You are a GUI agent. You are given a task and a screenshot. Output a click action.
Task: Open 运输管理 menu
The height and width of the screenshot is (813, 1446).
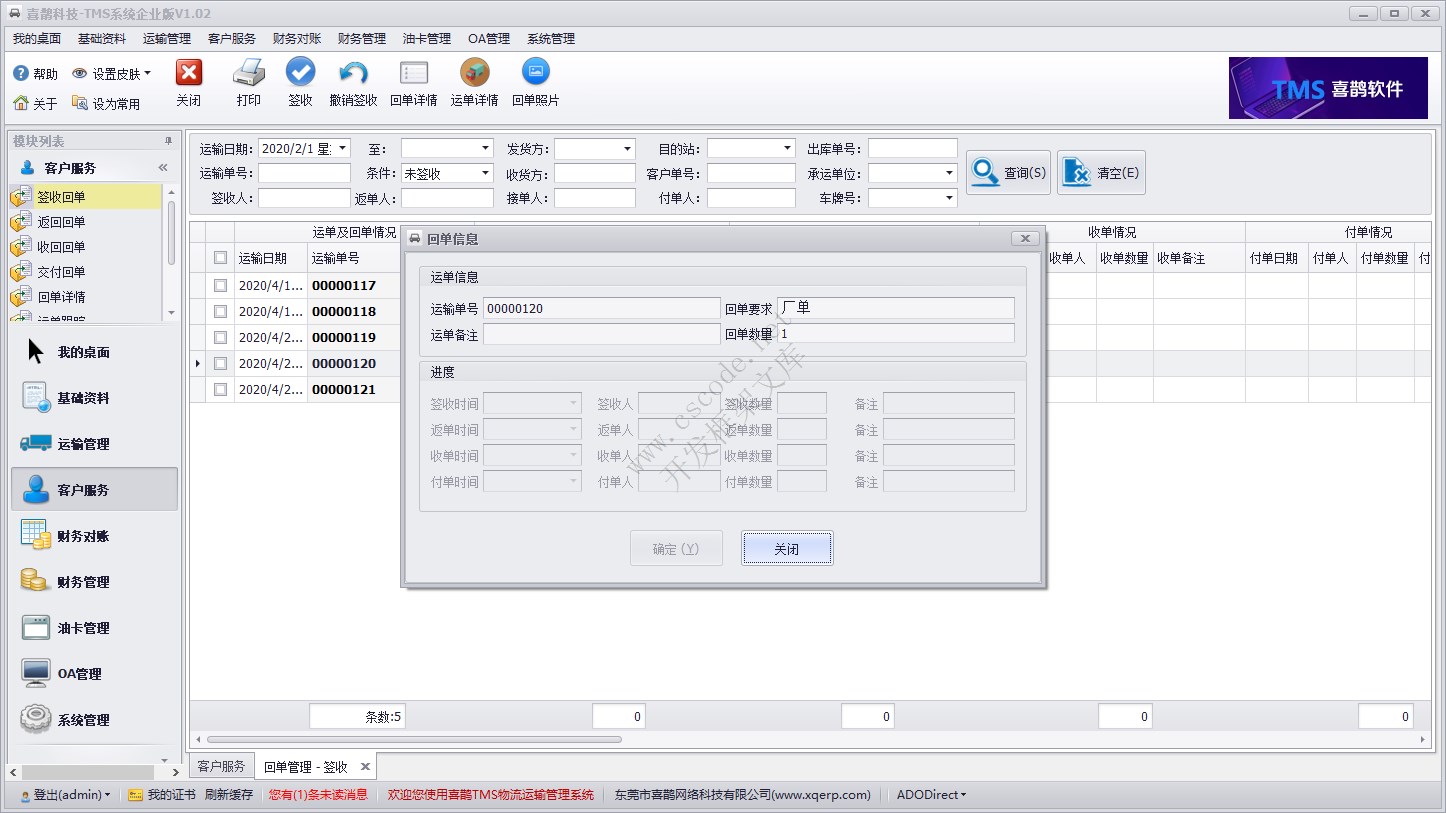(x=167, y=39)
